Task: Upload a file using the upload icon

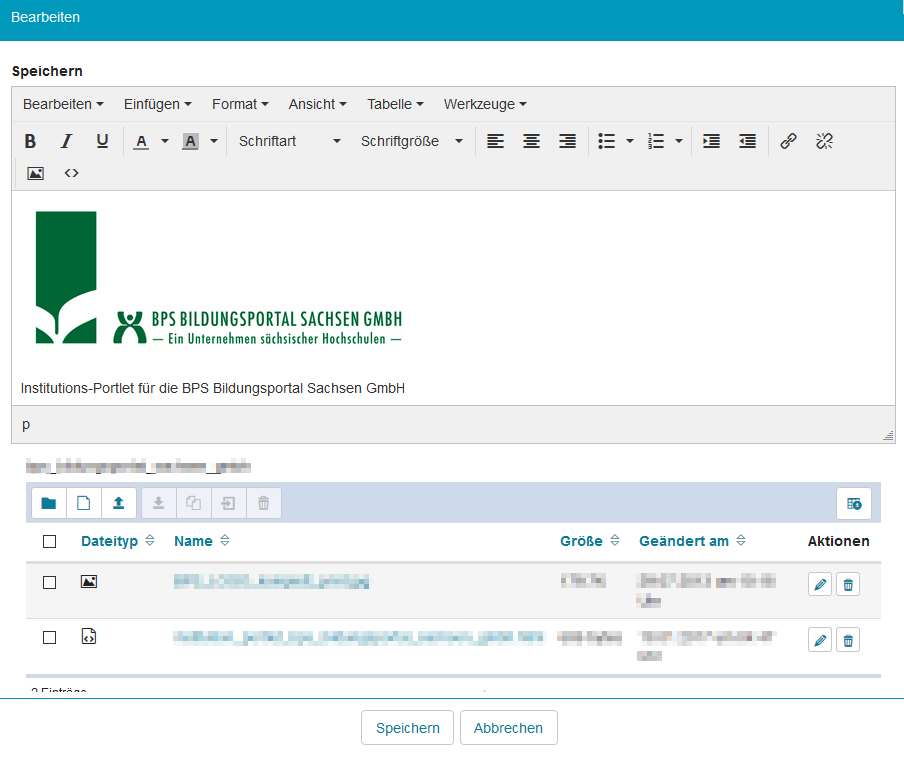Action: (x=120, y=503)
